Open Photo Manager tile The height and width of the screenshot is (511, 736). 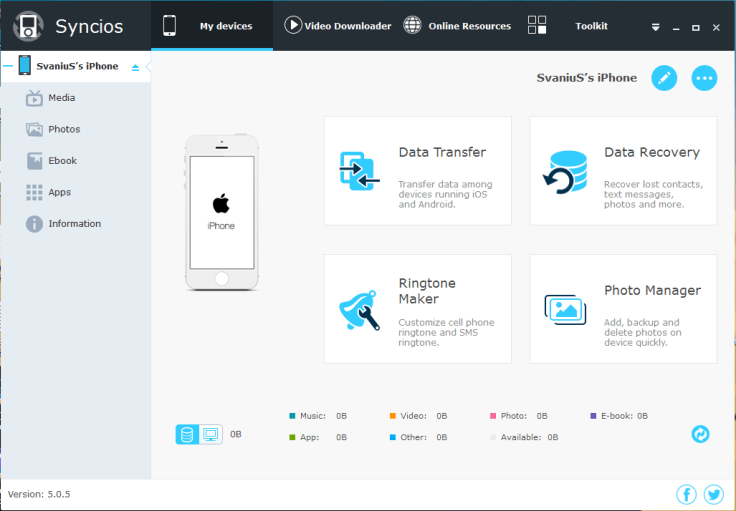[x=623, y=309]
